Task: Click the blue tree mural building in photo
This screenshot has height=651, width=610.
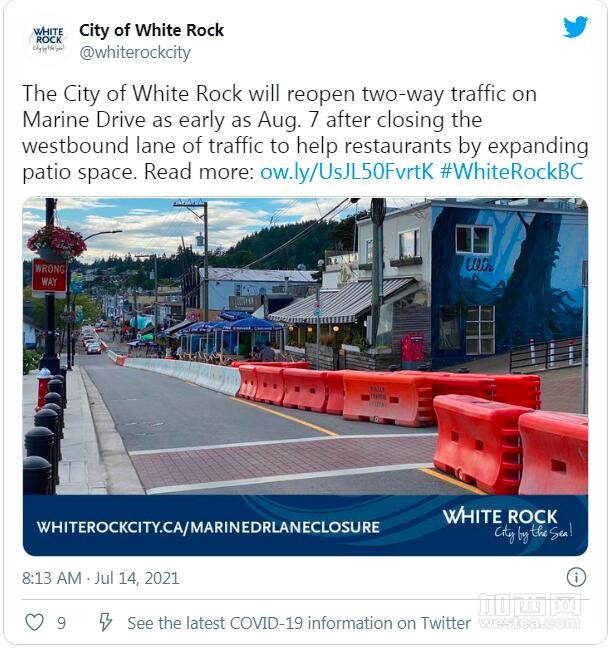Action: click(509, 284)
